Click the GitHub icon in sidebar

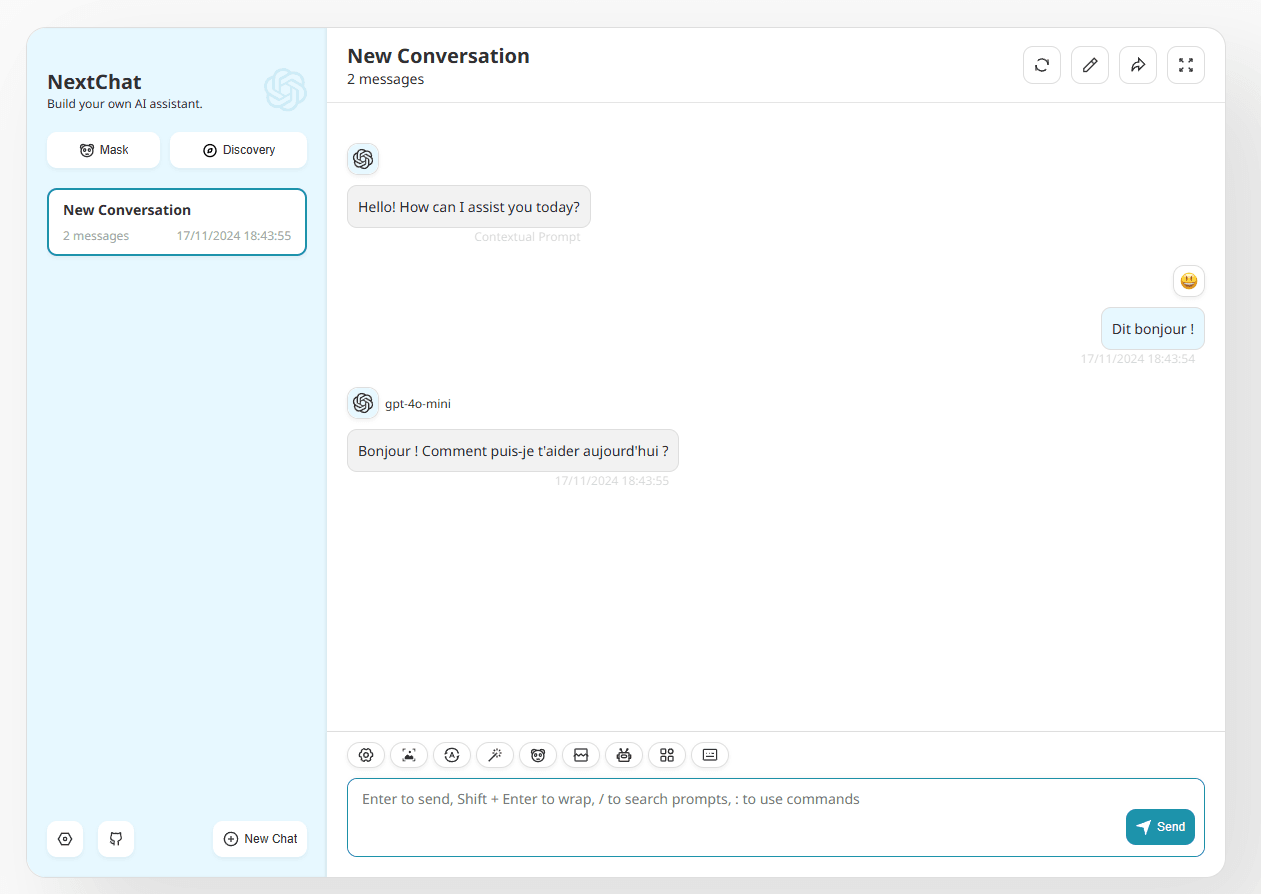tap(116, 839)
